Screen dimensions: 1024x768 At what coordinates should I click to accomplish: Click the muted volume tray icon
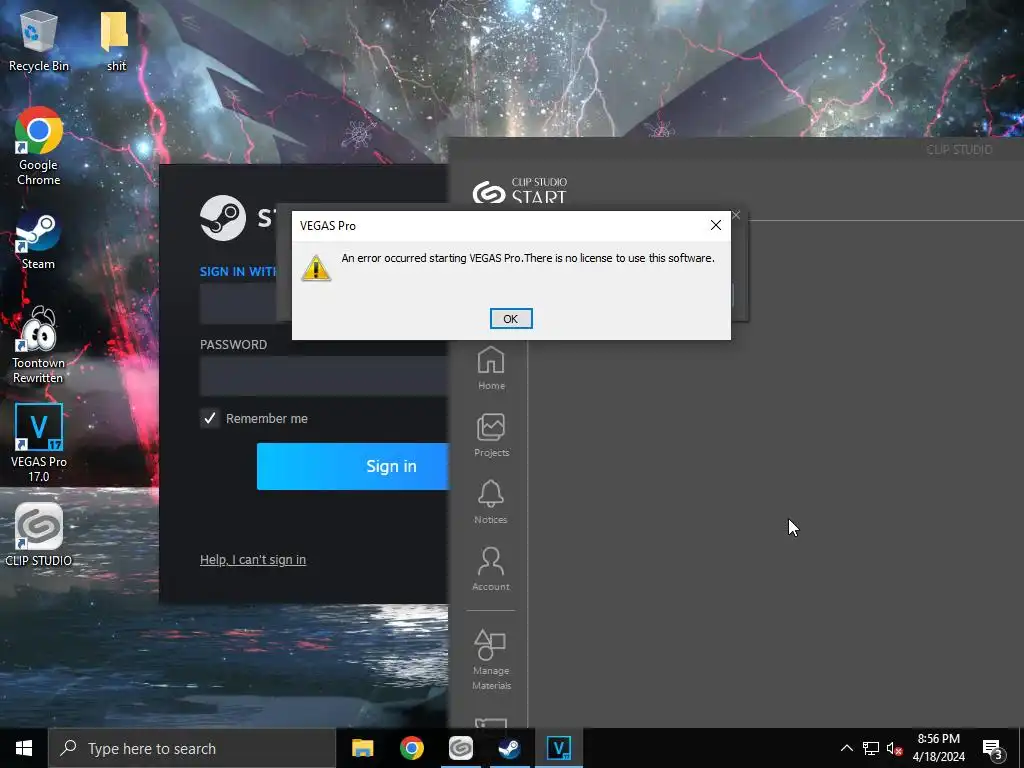(x=894, y=748)
